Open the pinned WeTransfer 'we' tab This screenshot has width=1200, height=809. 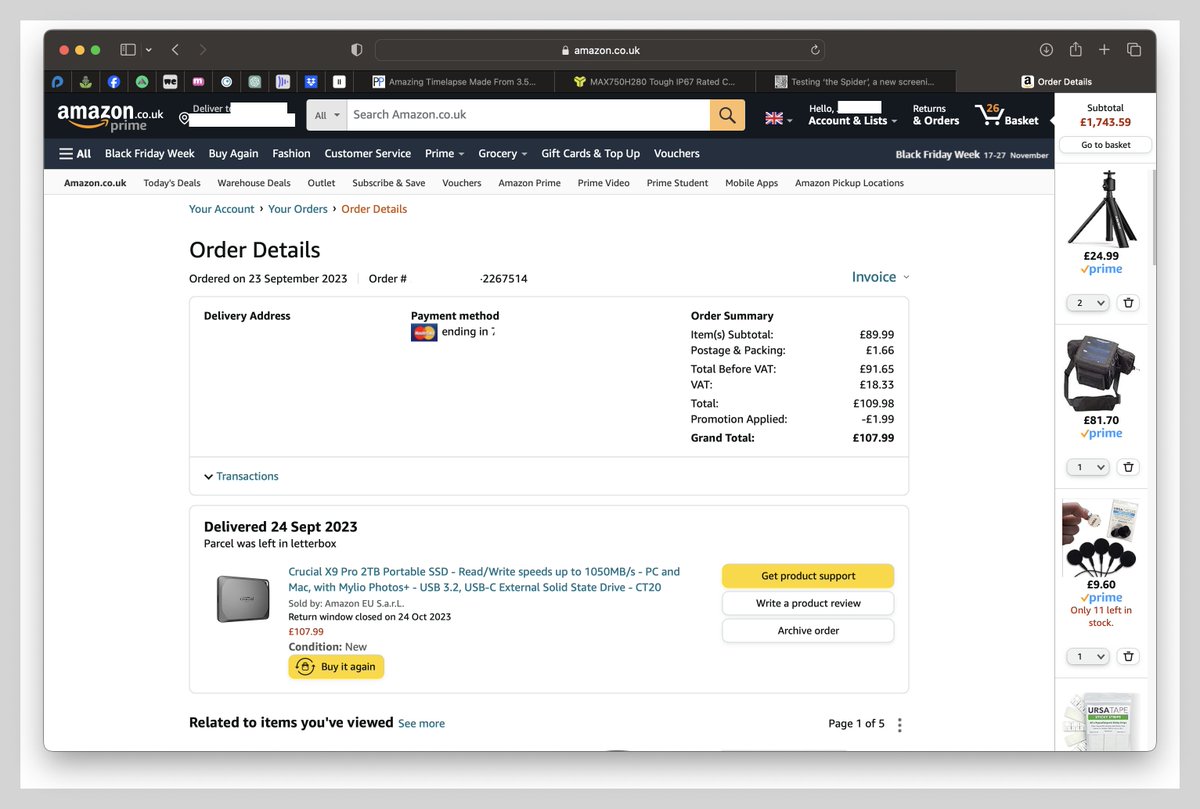pos(170,81)
